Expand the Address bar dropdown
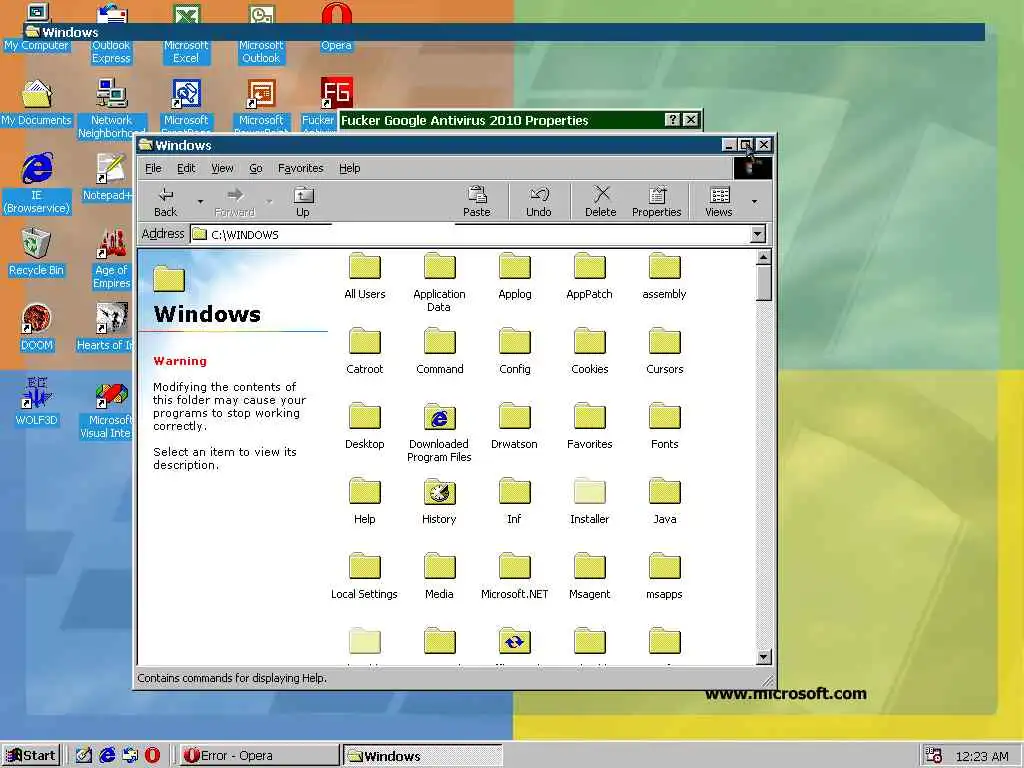The width and height of the screenshot is (1024, 768). coord(758,234)
